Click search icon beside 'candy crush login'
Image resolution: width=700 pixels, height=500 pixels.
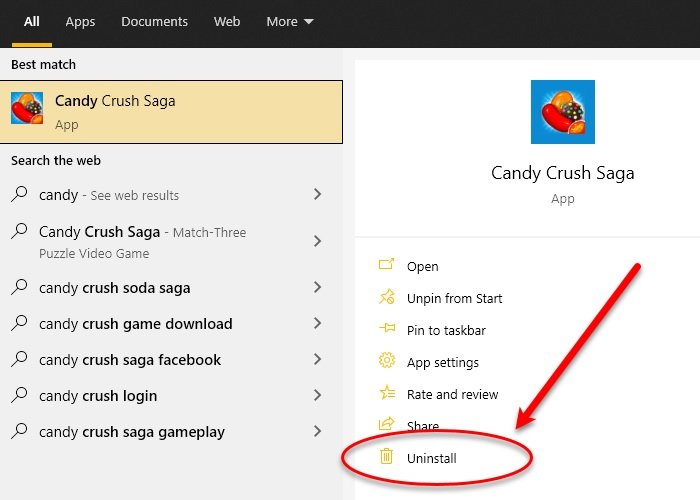(x=19, y=395)
